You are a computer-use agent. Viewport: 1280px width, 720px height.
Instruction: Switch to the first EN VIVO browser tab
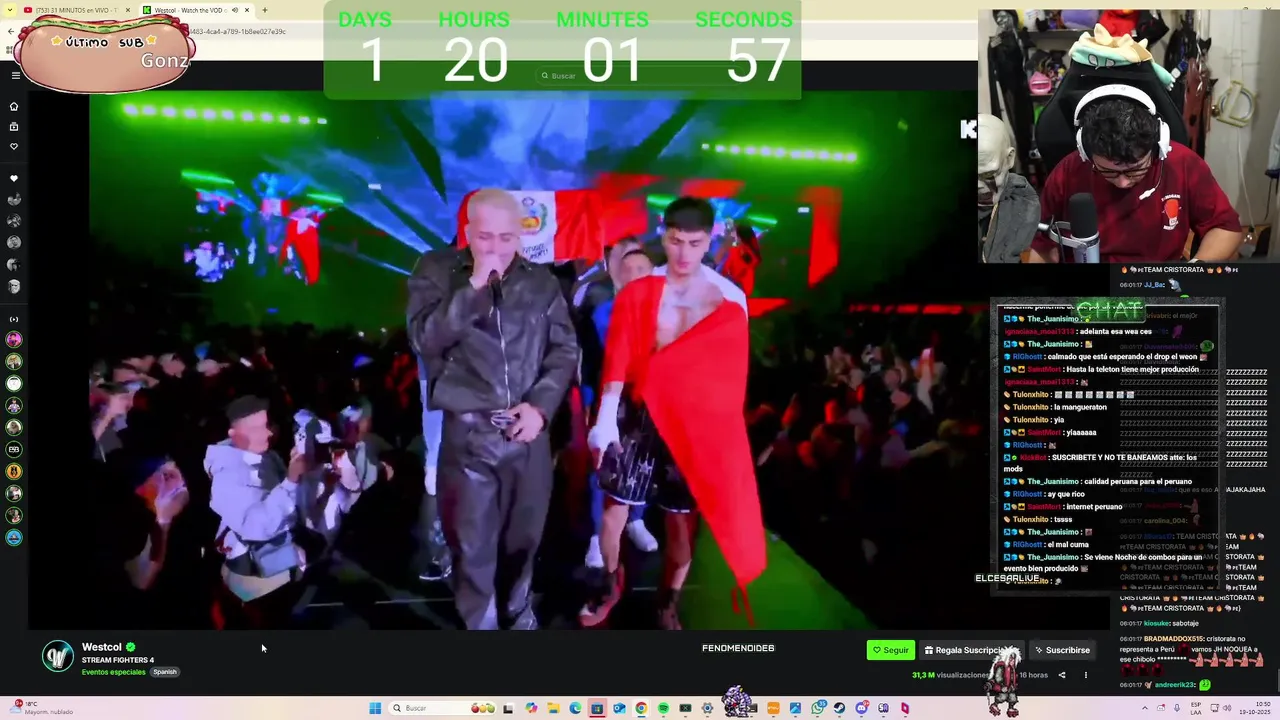tap(75, 10)
